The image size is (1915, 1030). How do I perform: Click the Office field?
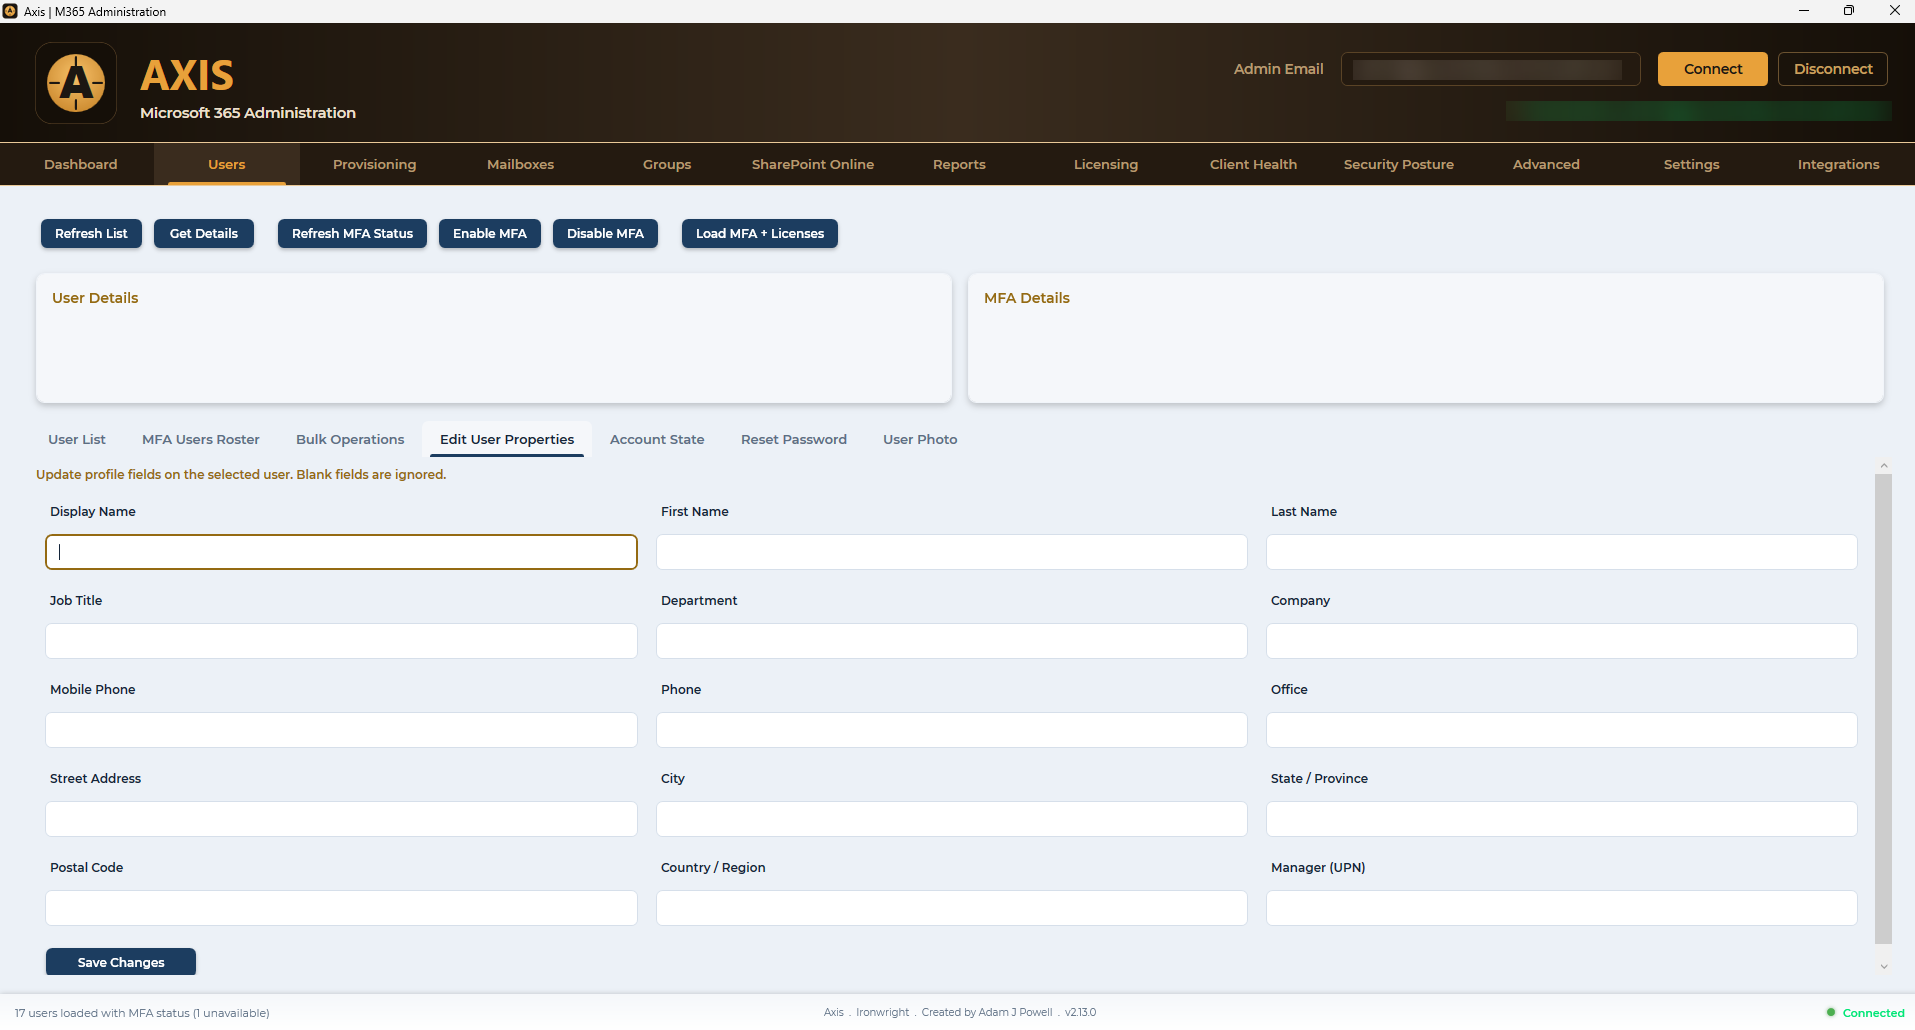[x=1562, y=730]
